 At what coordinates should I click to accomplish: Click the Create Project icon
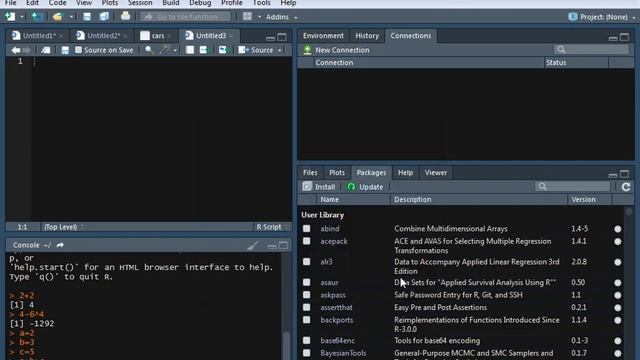coord(37,17)
